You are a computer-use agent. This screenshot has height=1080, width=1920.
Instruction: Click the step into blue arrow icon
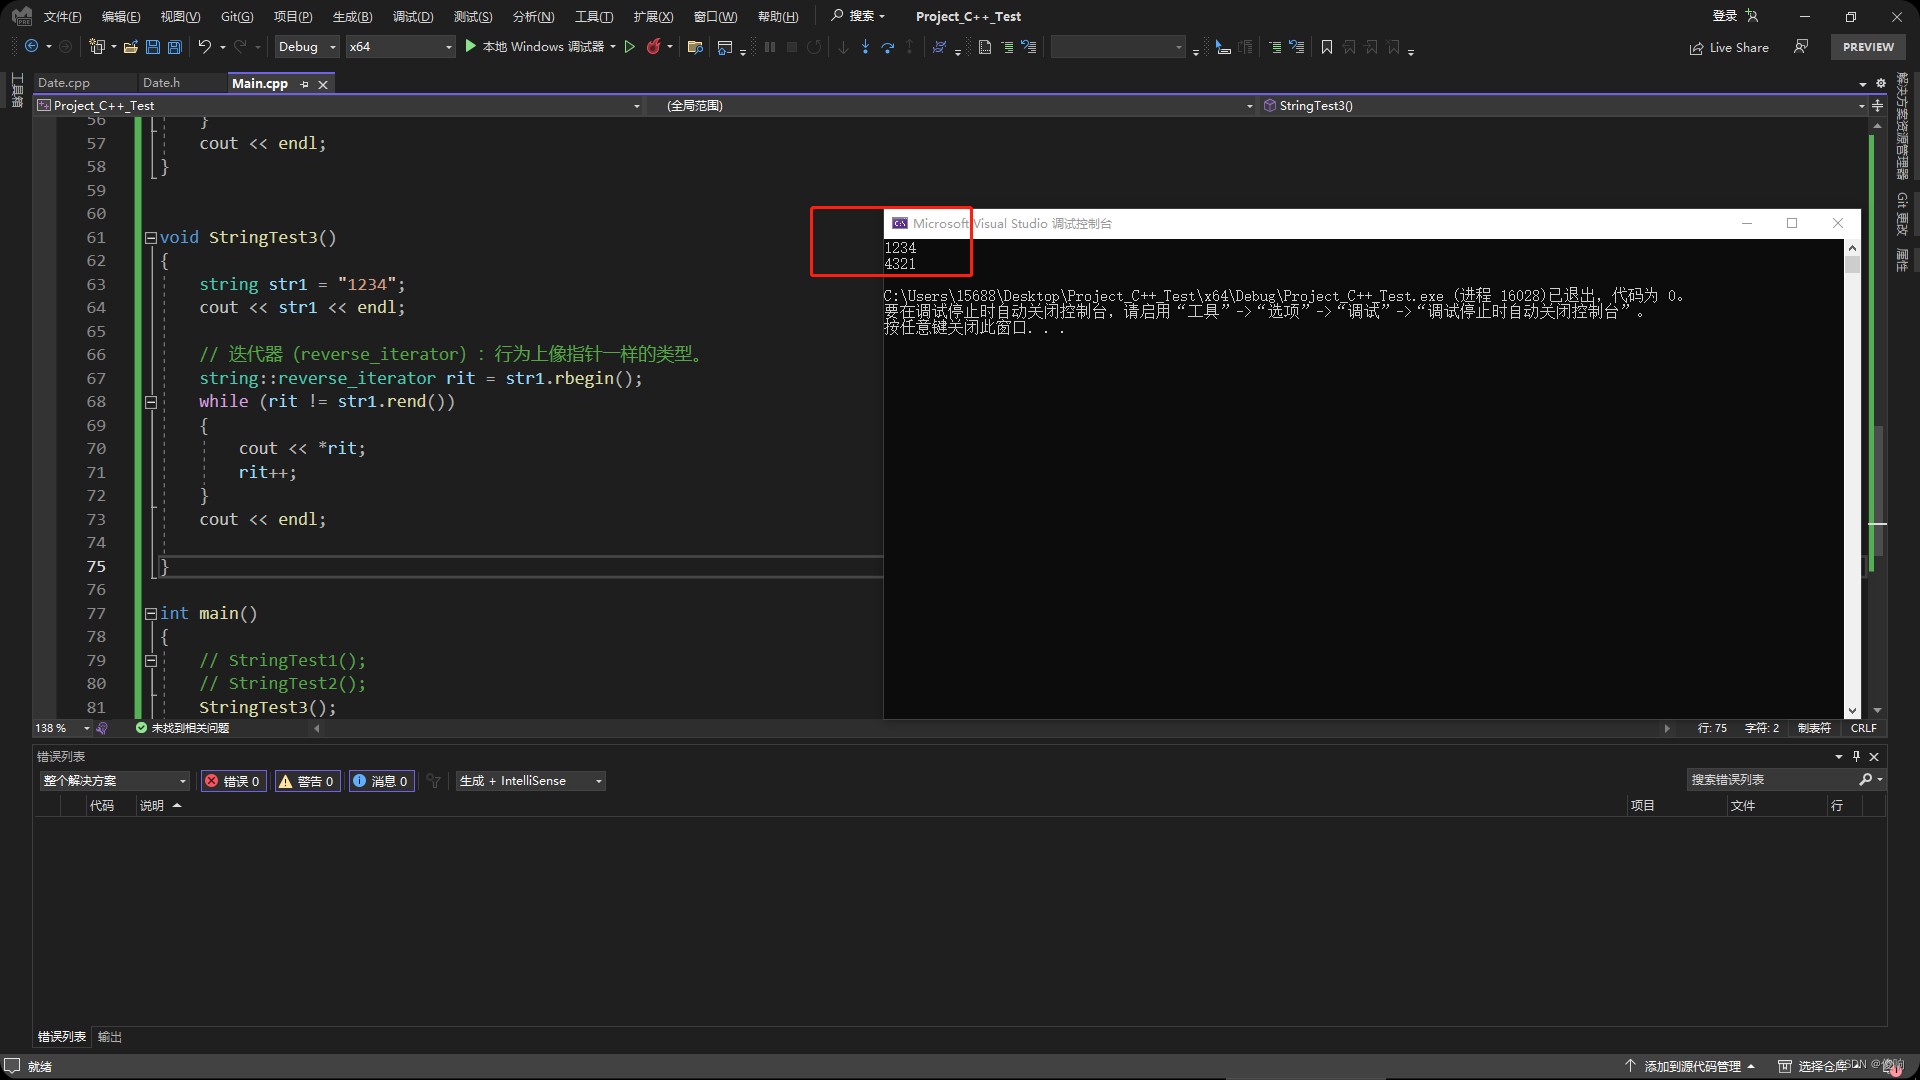point(865,47)
